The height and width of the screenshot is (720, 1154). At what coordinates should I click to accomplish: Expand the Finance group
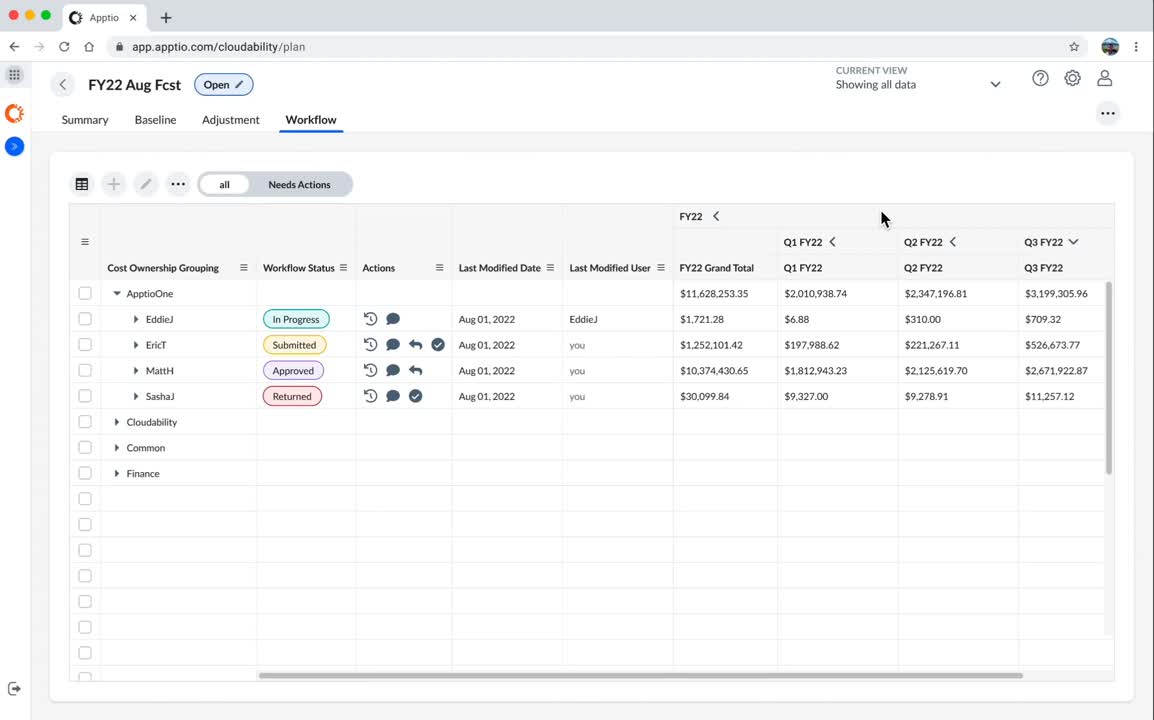[x=116, y=473]
